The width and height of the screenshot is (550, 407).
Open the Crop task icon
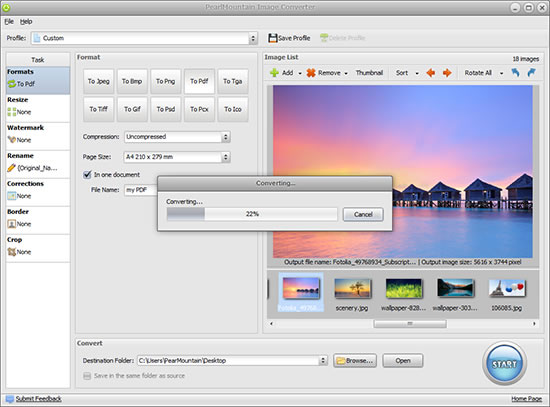click(12, 252)
